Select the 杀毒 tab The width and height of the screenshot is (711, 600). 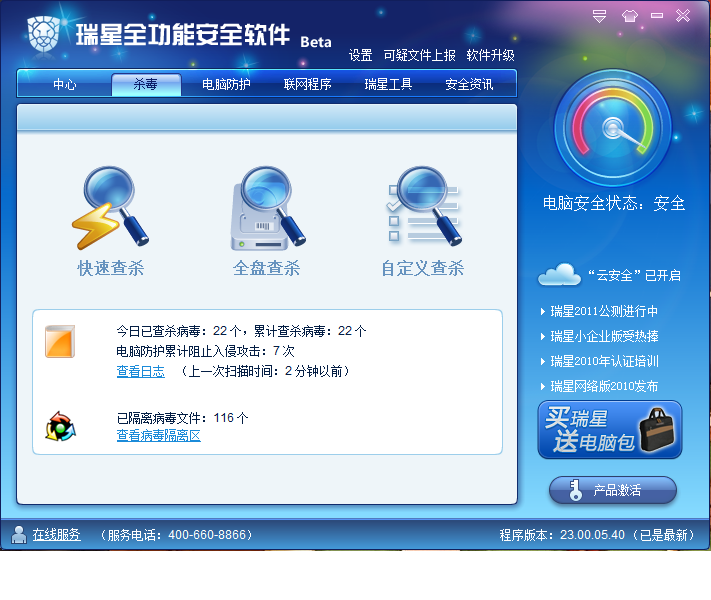pyautogui.click(x=146, y=84)
